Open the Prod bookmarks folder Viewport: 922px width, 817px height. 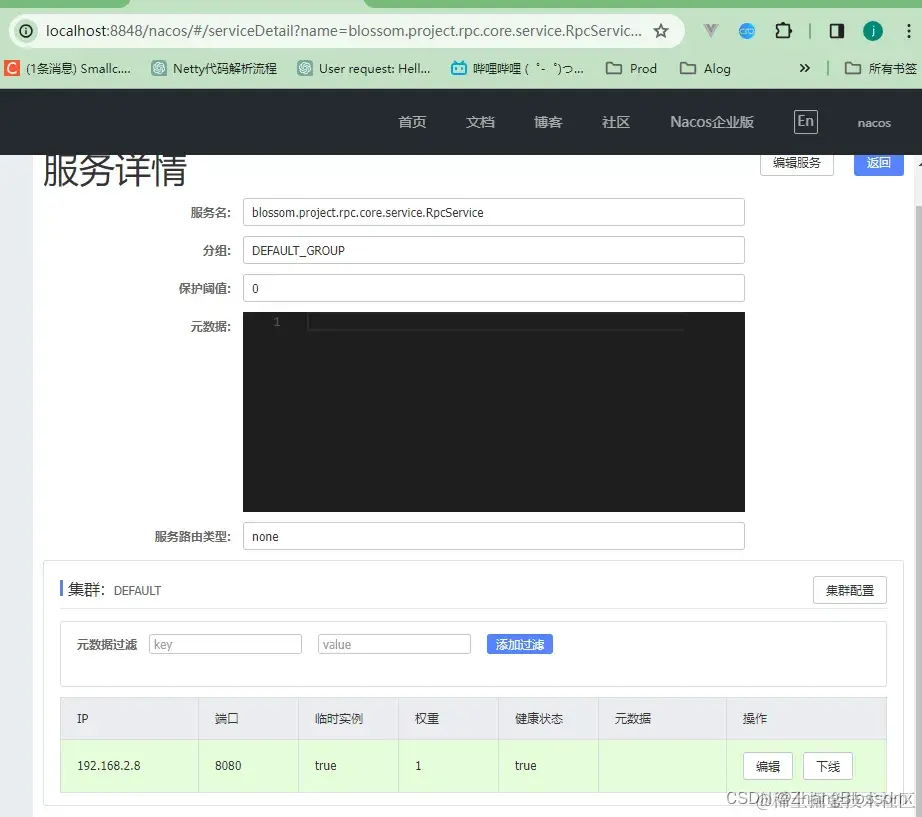coord(631,68)
